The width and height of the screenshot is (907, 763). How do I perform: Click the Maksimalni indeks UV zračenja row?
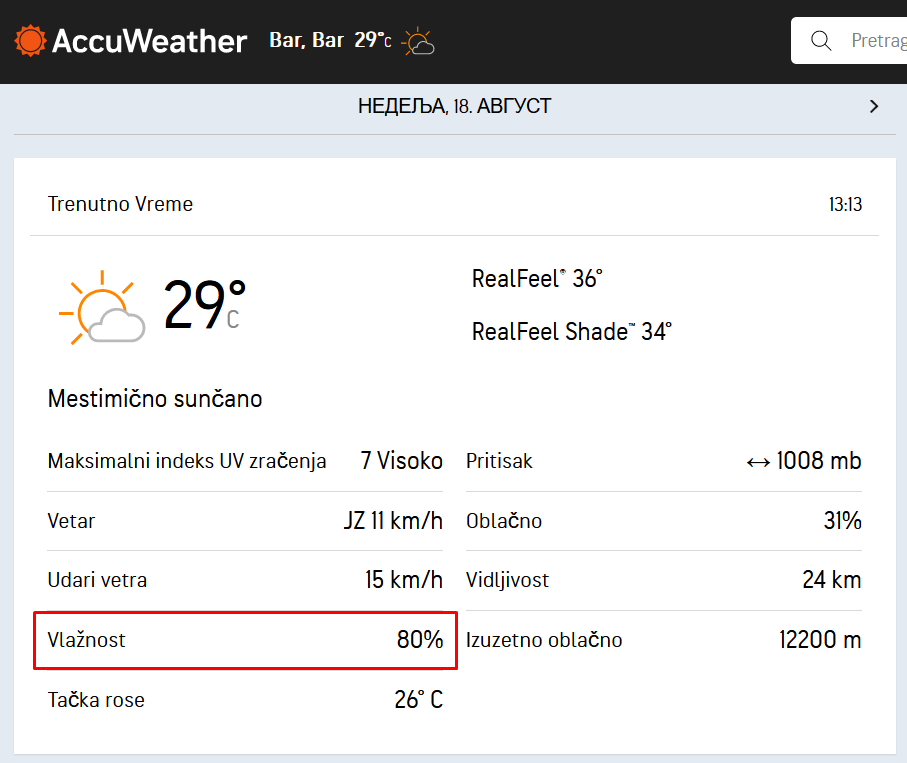coord(245,462)
